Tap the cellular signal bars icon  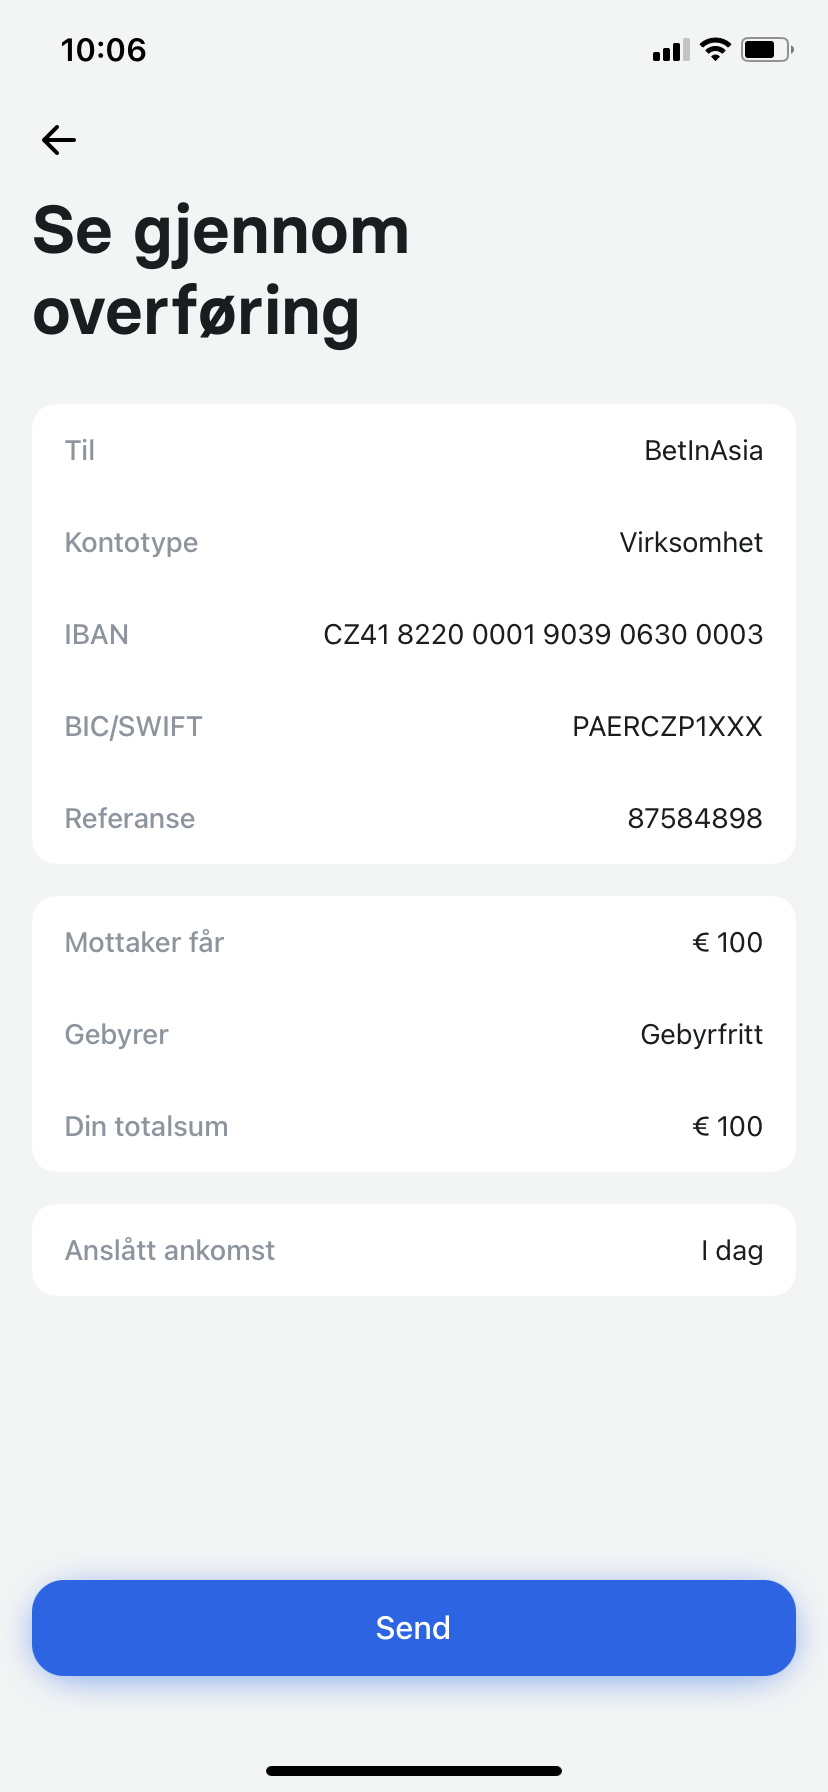tap(670, 50)
